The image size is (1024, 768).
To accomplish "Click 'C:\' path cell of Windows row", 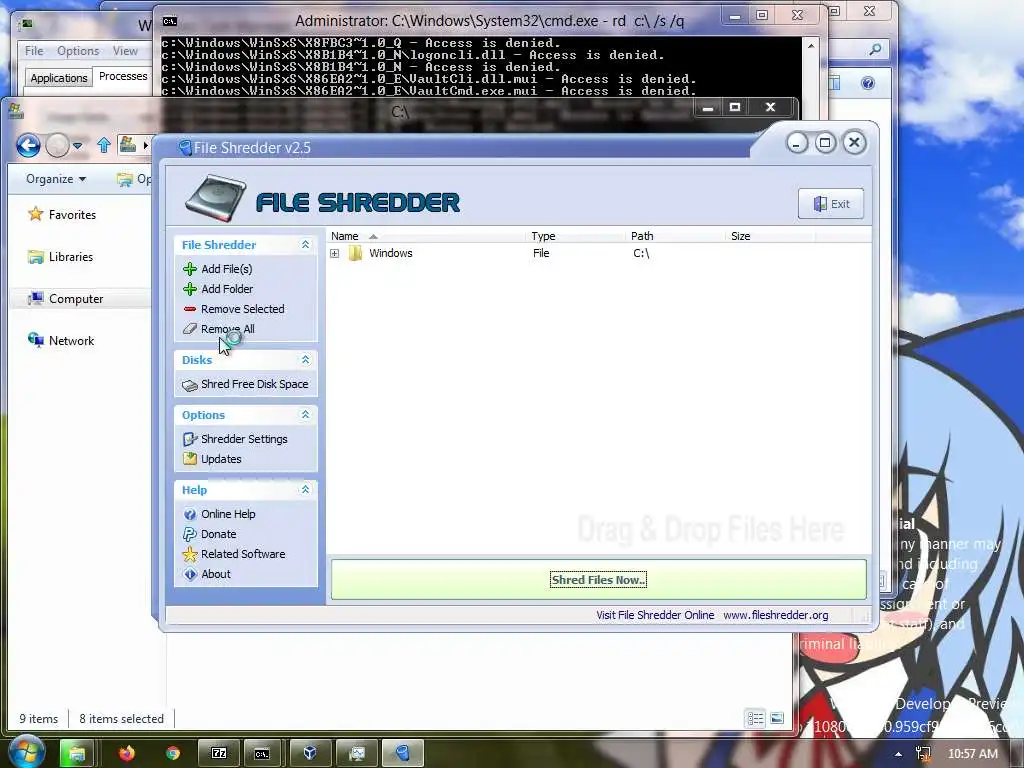I will click(641, 253).
